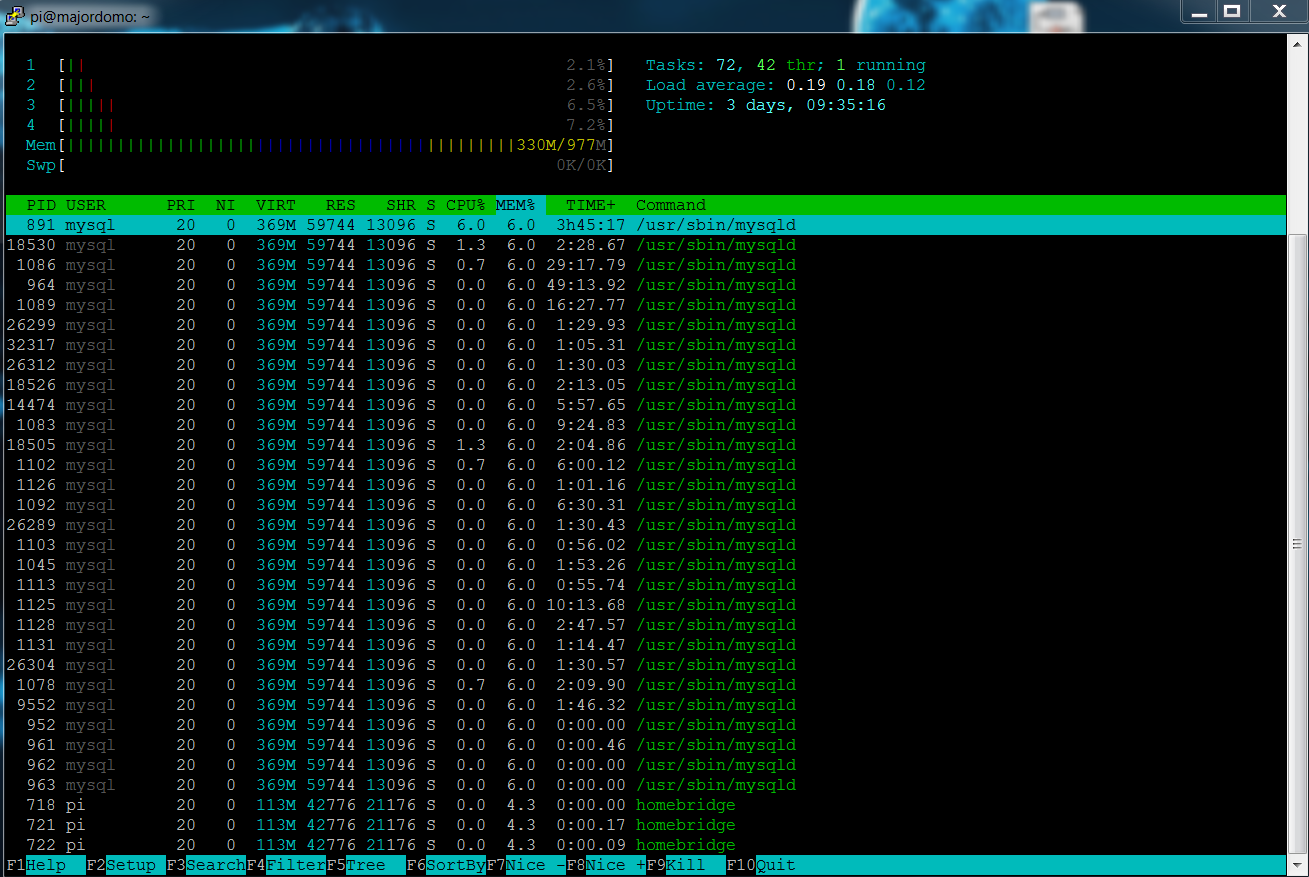Select the process row with PID 9552
The image size is (1309, 877).
point(645,705)
